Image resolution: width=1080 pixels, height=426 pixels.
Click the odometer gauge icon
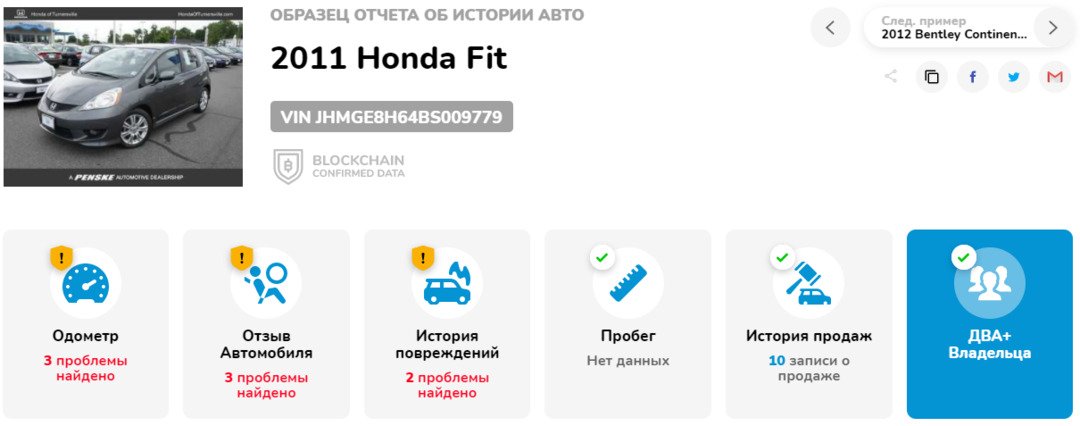click(85, 283)
